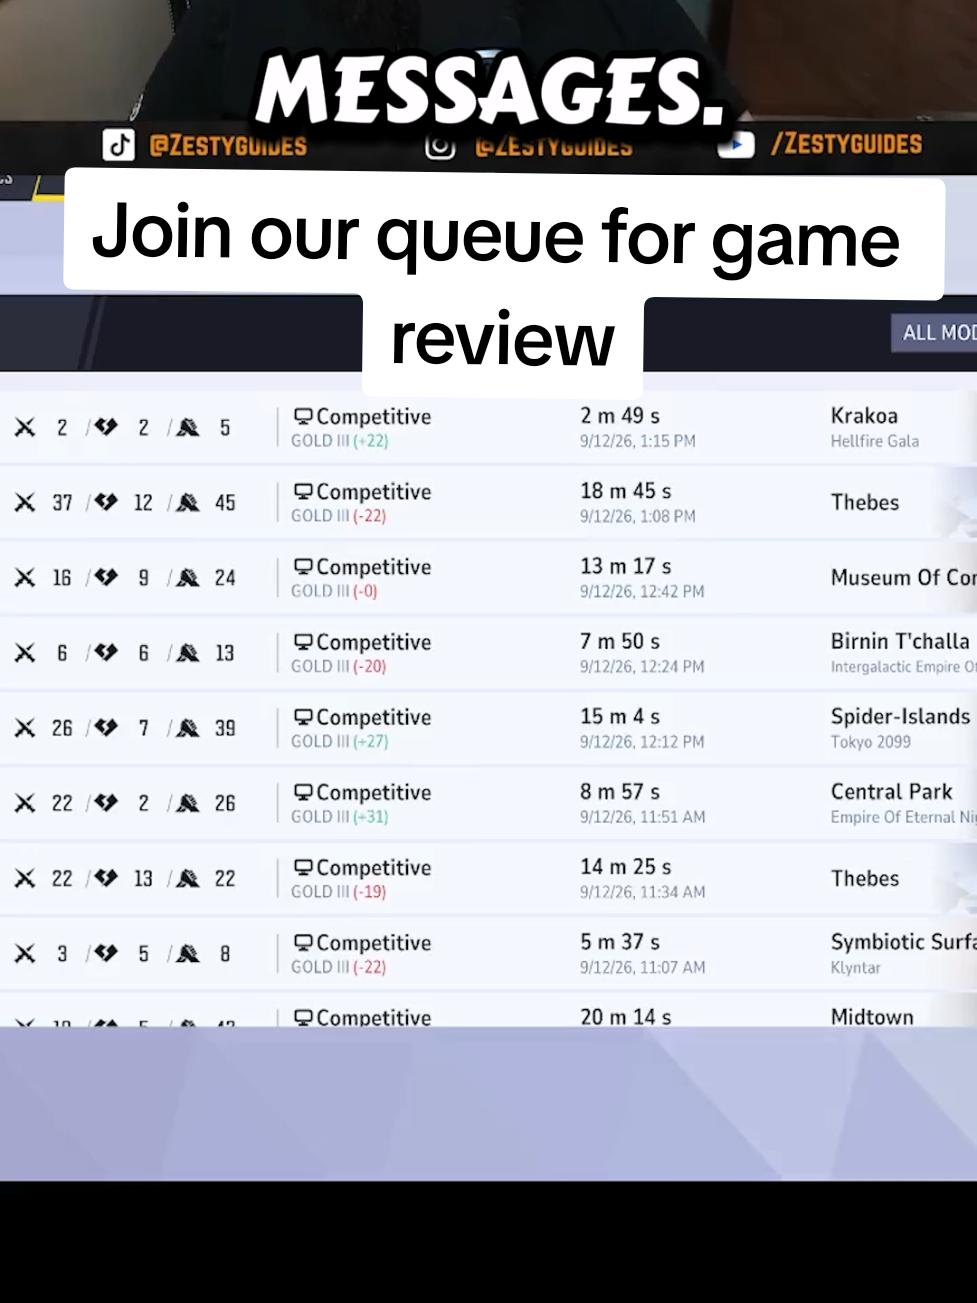Click monitor icon in Central Park row

point(303,792)
